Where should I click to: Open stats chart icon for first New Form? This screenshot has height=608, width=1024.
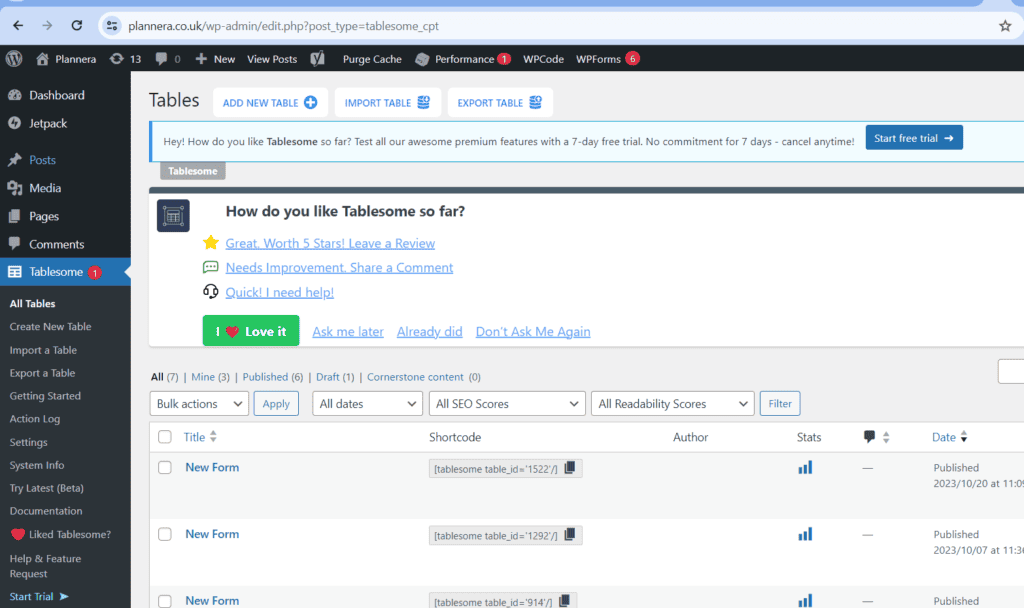[x=805, y=467]
